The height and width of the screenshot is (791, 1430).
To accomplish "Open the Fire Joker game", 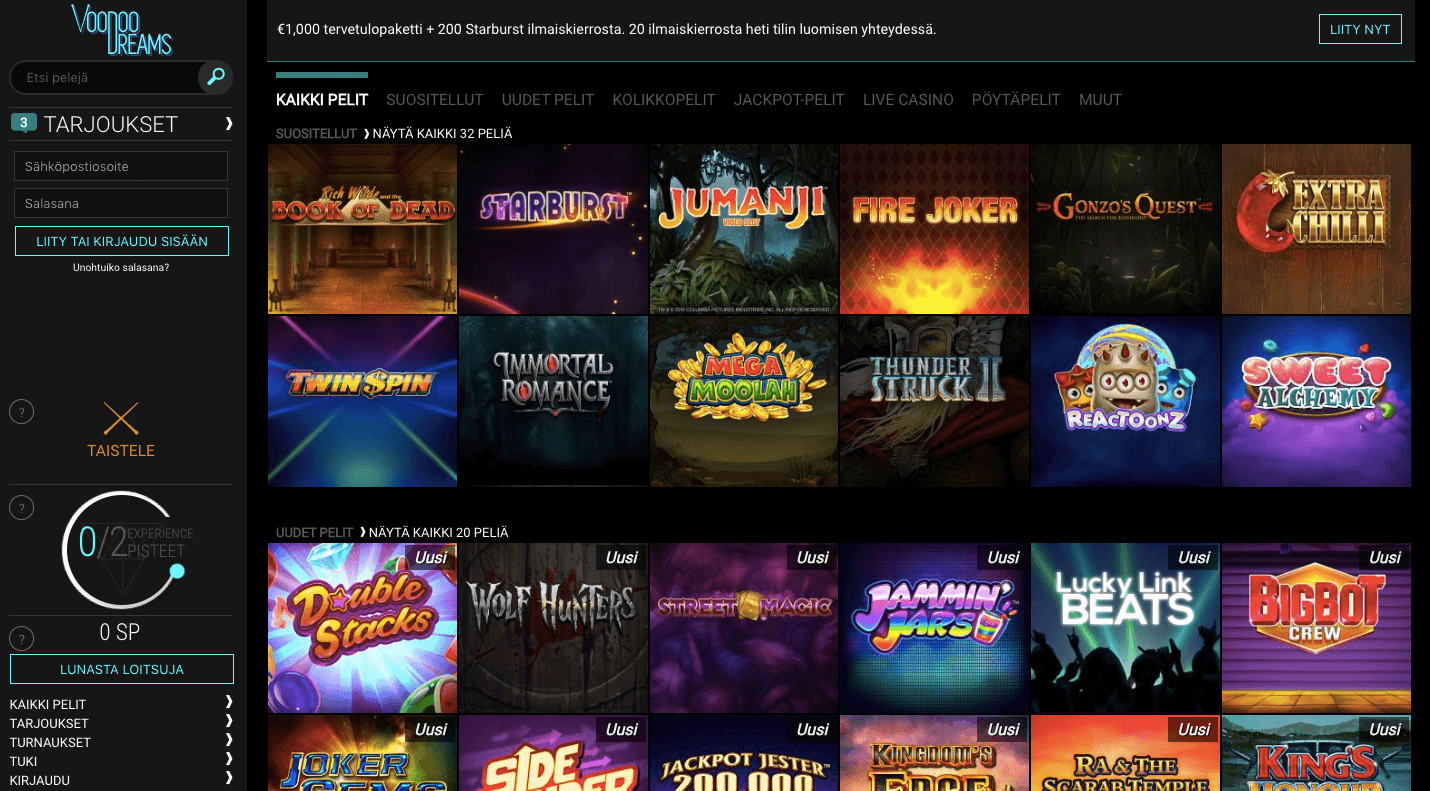I will pyautogui.click(x=934, y=229).
